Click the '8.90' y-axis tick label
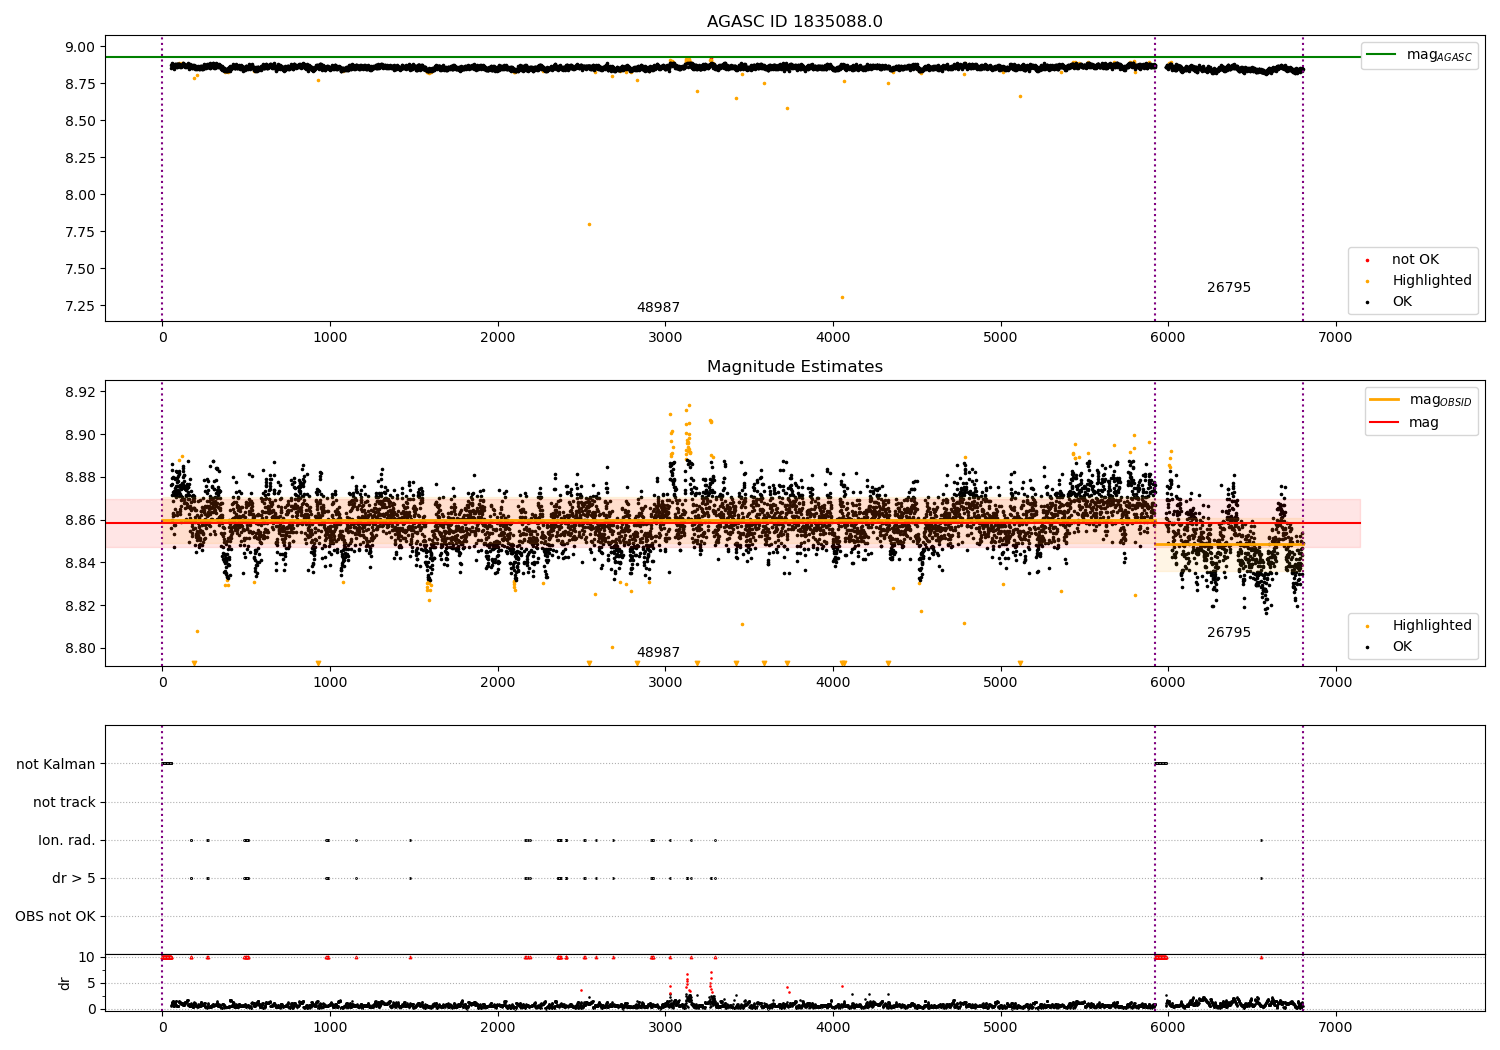Image resolution: width=1500 pixels, height=1050 pixels. click(x=80, y=435)
